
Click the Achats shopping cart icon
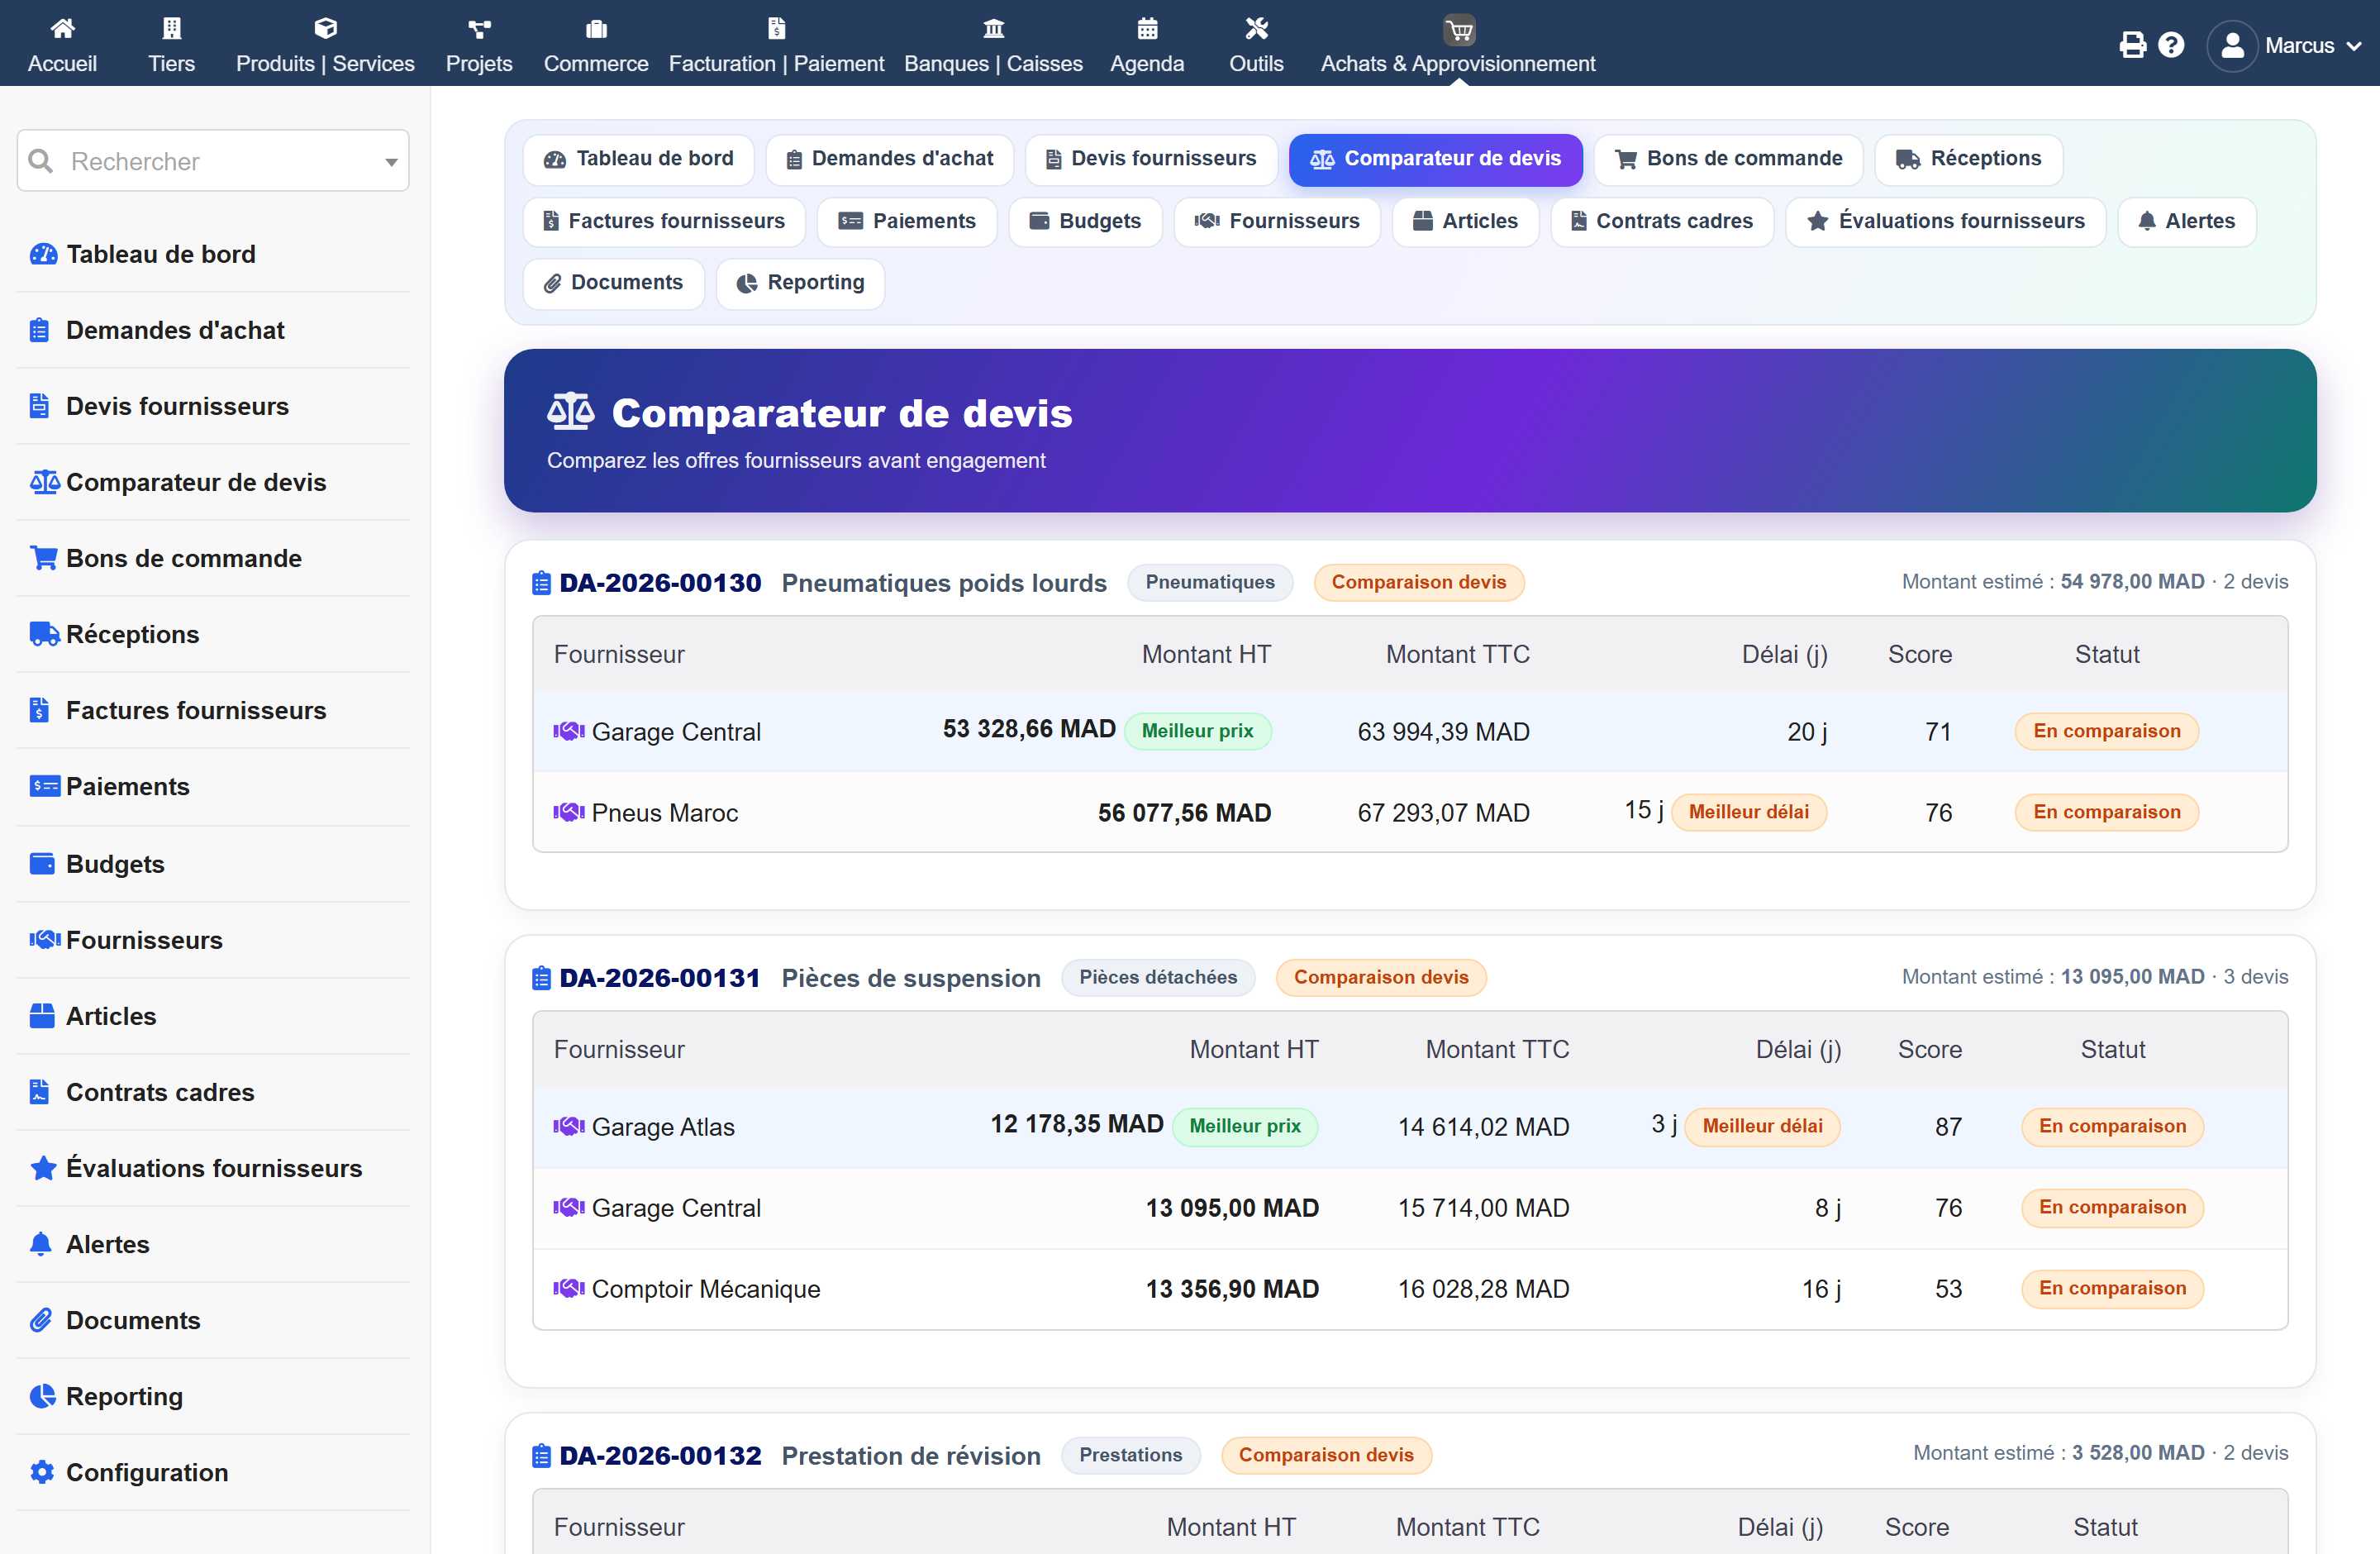(1459, 30)
